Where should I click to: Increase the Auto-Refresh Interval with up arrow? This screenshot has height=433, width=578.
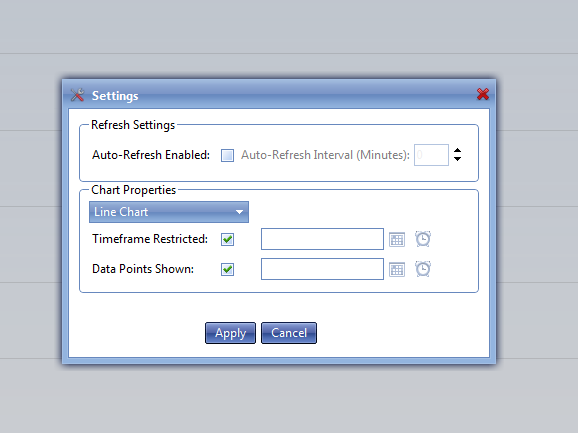[x=457, y=151]
